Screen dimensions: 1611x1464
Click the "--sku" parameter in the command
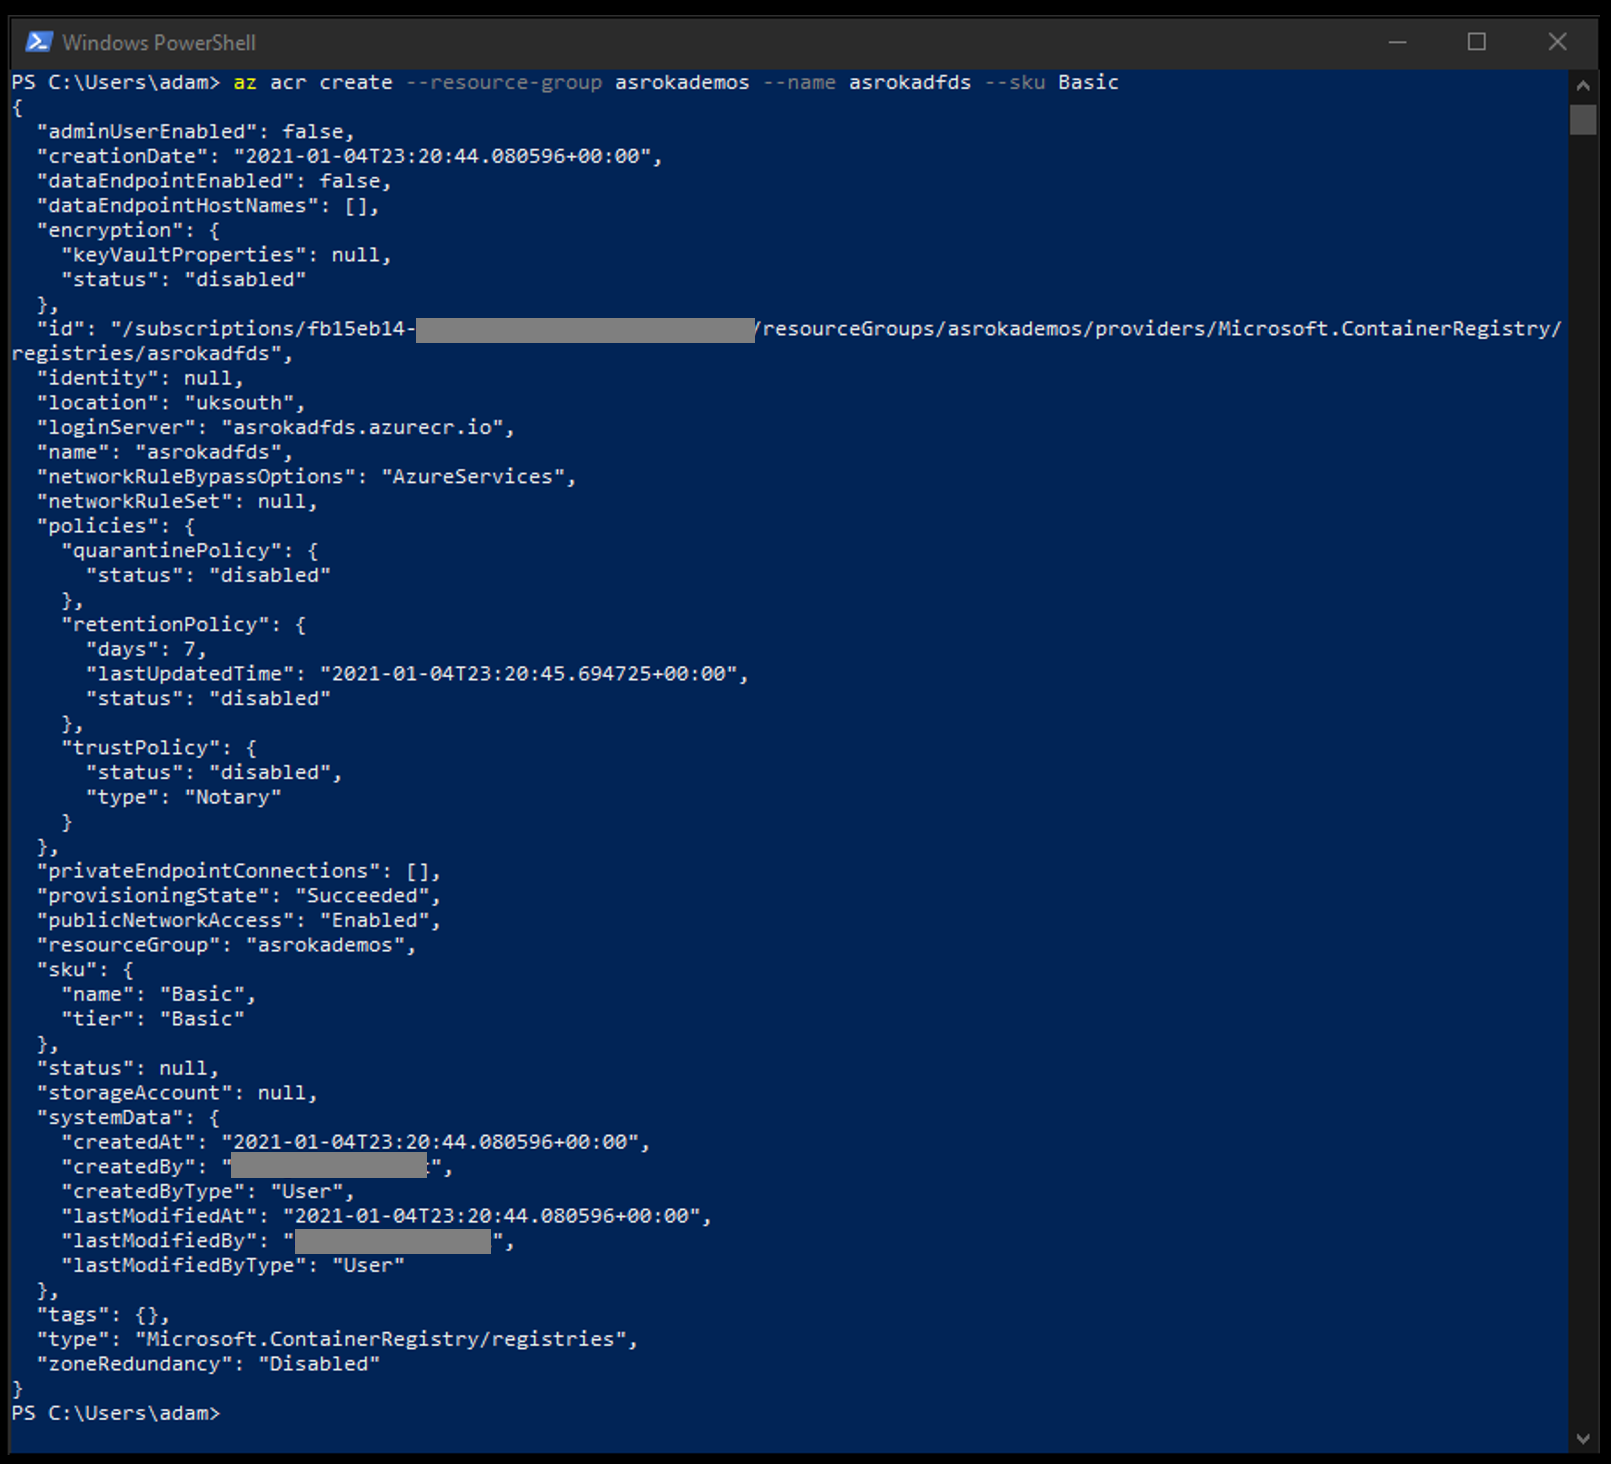point(1015,82)
